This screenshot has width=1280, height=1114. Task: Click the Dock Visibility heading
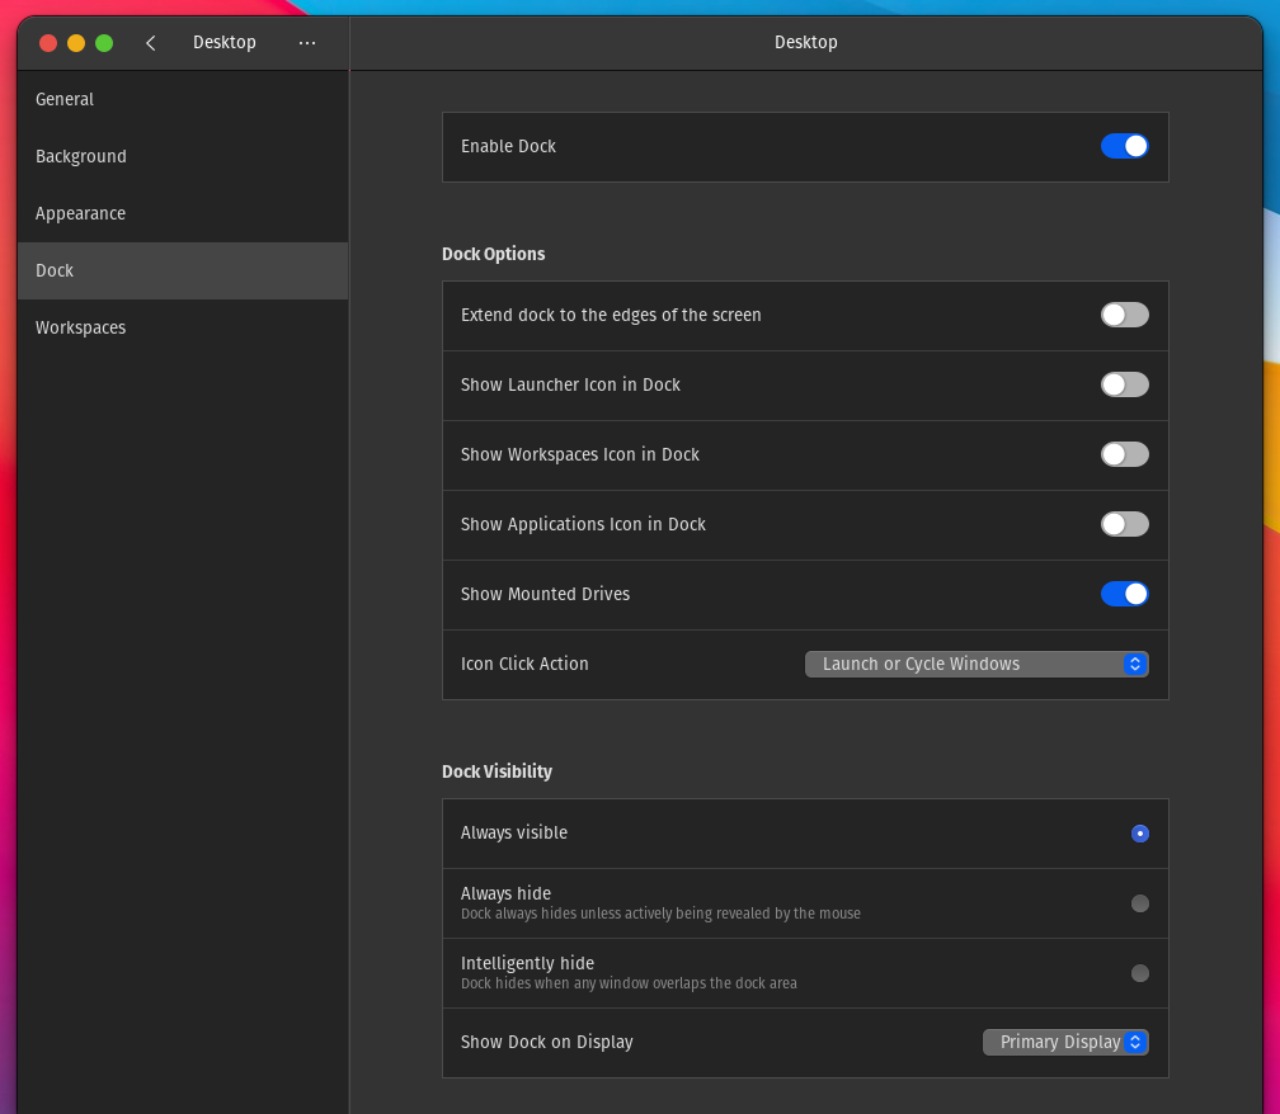tap(497, 771)
